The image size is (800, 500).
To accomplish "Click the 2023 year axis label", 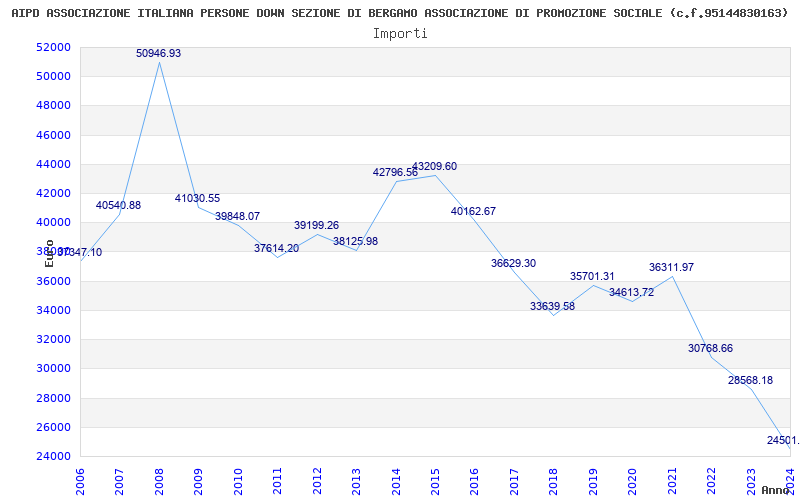I will pos(751,480).
